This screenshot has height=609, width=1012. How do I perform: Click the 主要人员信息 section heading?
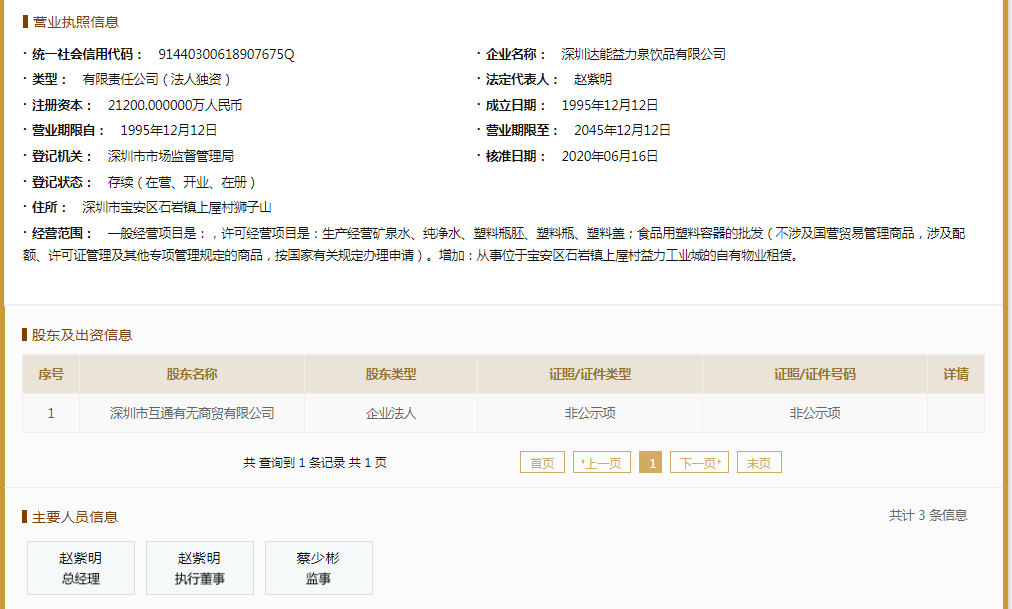pyautogui.click(x=76, y=517)
